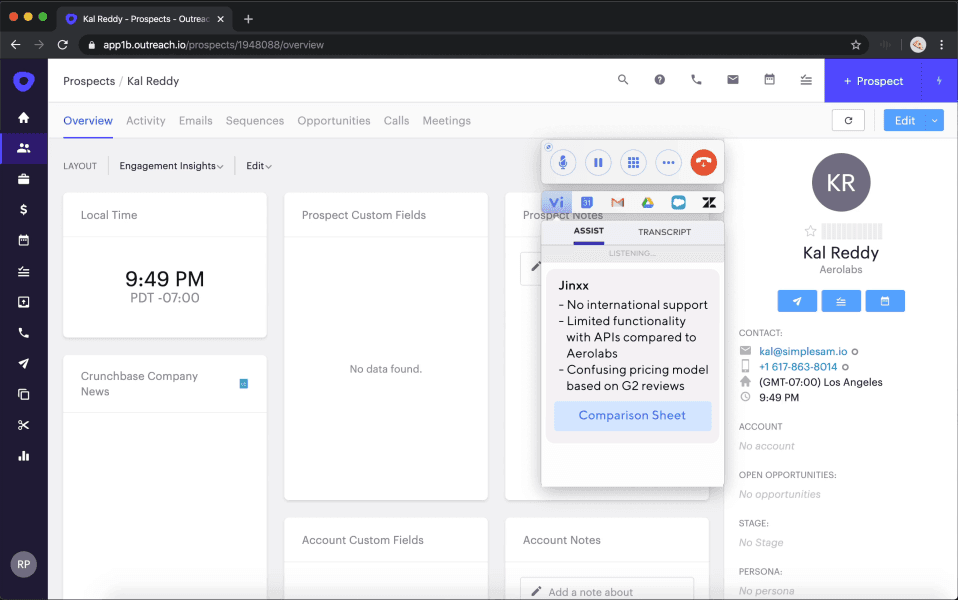Click the Add a note field
This screenshot has width=958, height=600.
pos(606,591)
